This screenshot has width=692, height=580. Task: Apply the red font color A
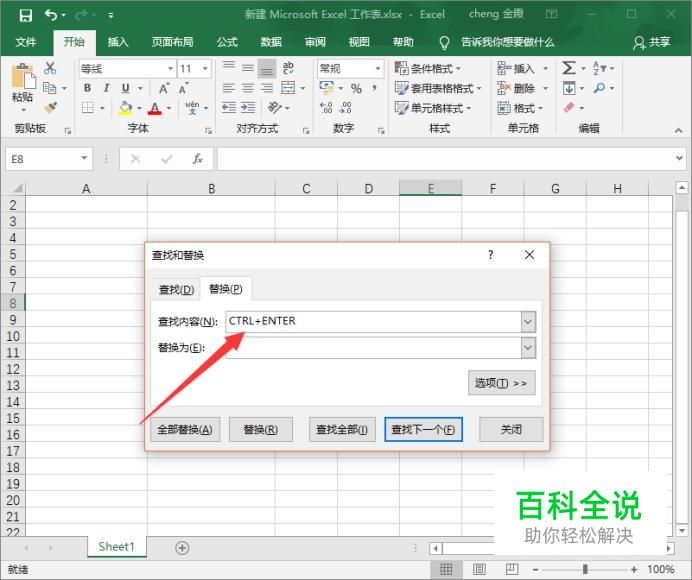point(154,108)
